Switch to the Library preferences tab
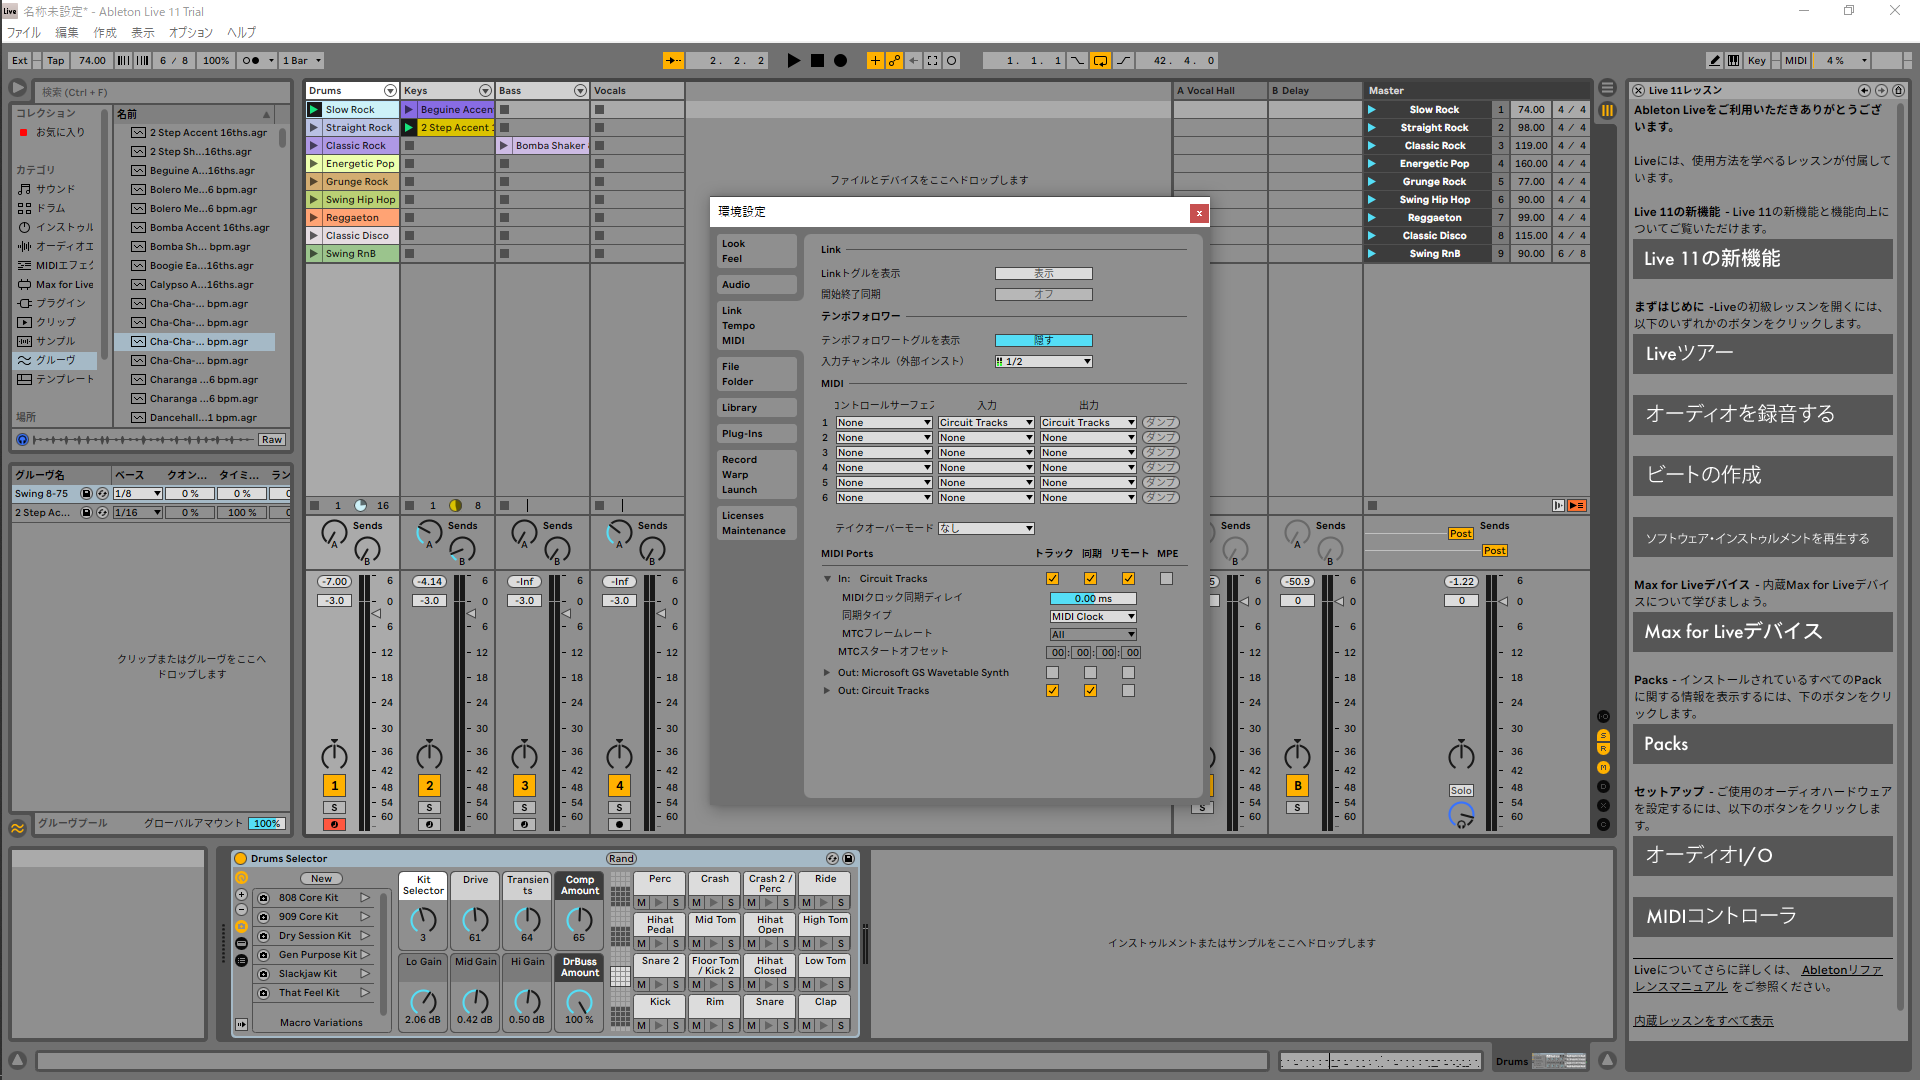1920x1080 pixels. coord(756,408)
